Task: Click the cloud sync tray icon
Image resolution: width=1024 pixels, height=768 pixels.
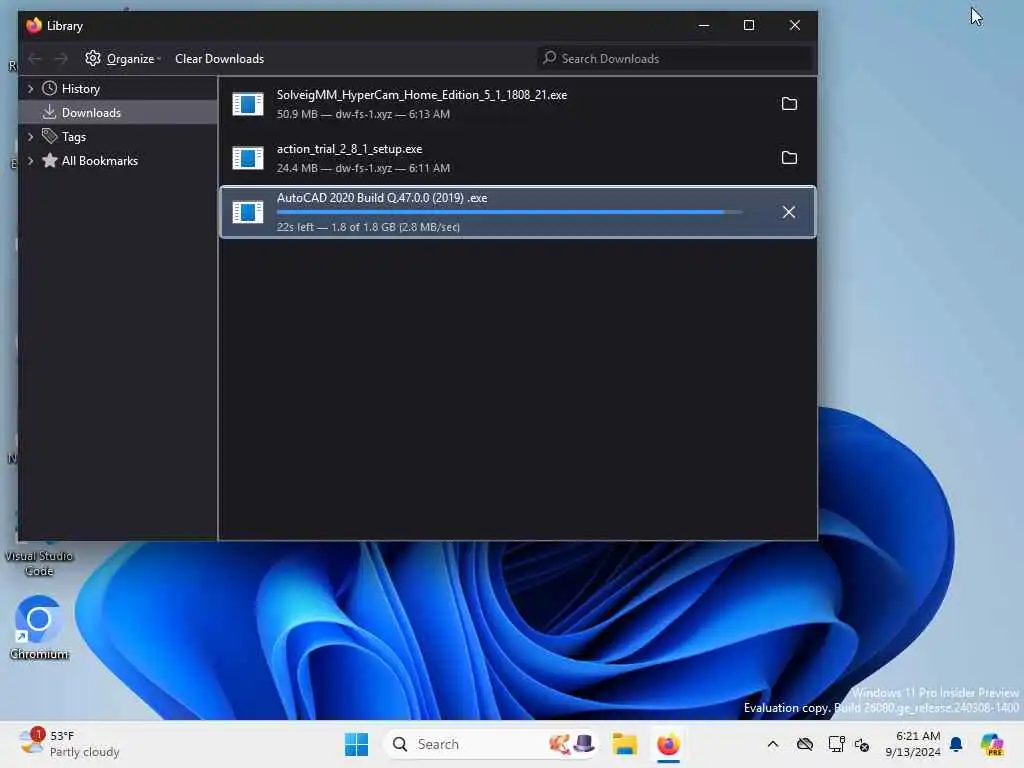Action: click(x=805, y=744)
